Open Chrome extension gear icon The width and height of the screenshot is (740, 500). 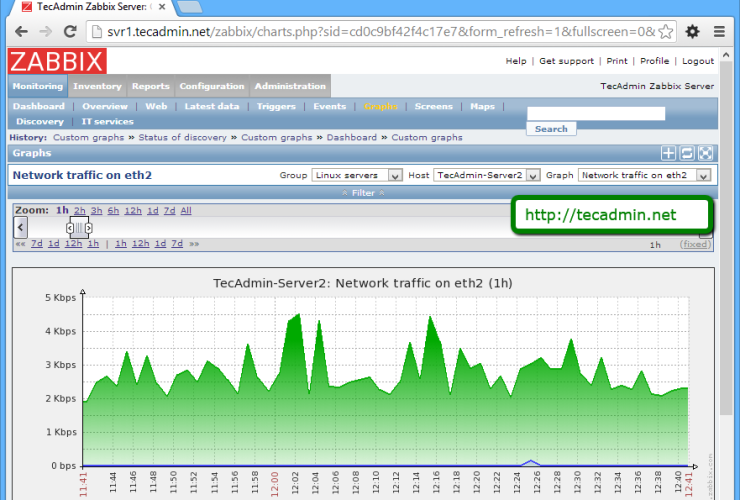[693, 31]
